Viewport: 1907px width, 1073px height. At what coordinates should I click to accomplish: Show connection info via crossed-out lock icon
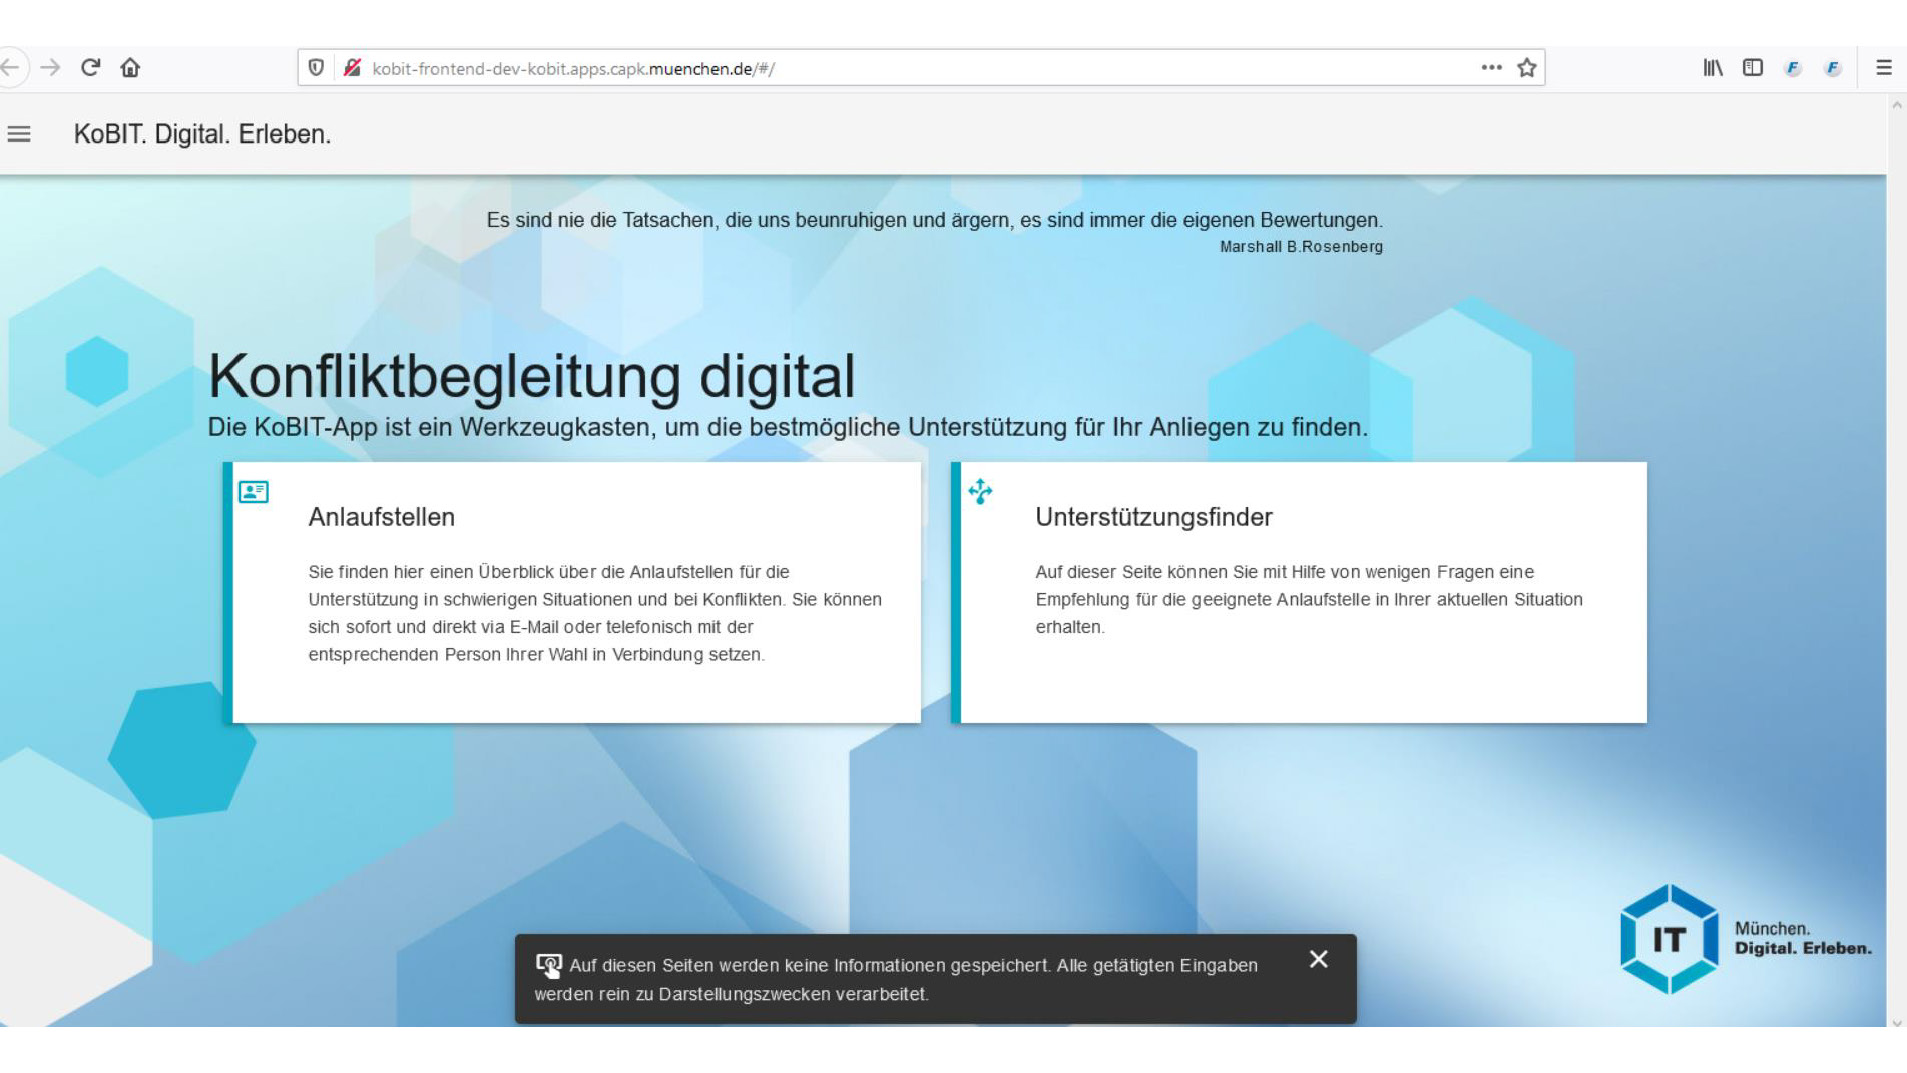(x=352, y=68)
